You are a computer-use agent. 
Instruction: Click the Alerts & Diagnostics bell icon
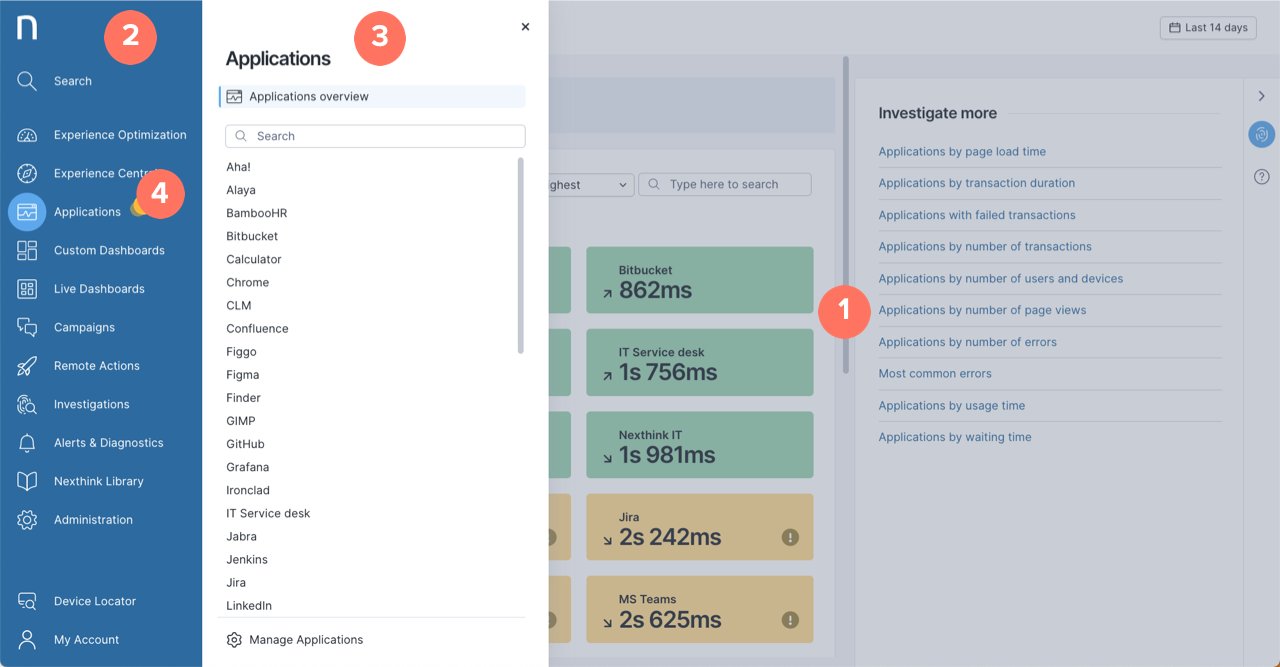tap(27, 443)
